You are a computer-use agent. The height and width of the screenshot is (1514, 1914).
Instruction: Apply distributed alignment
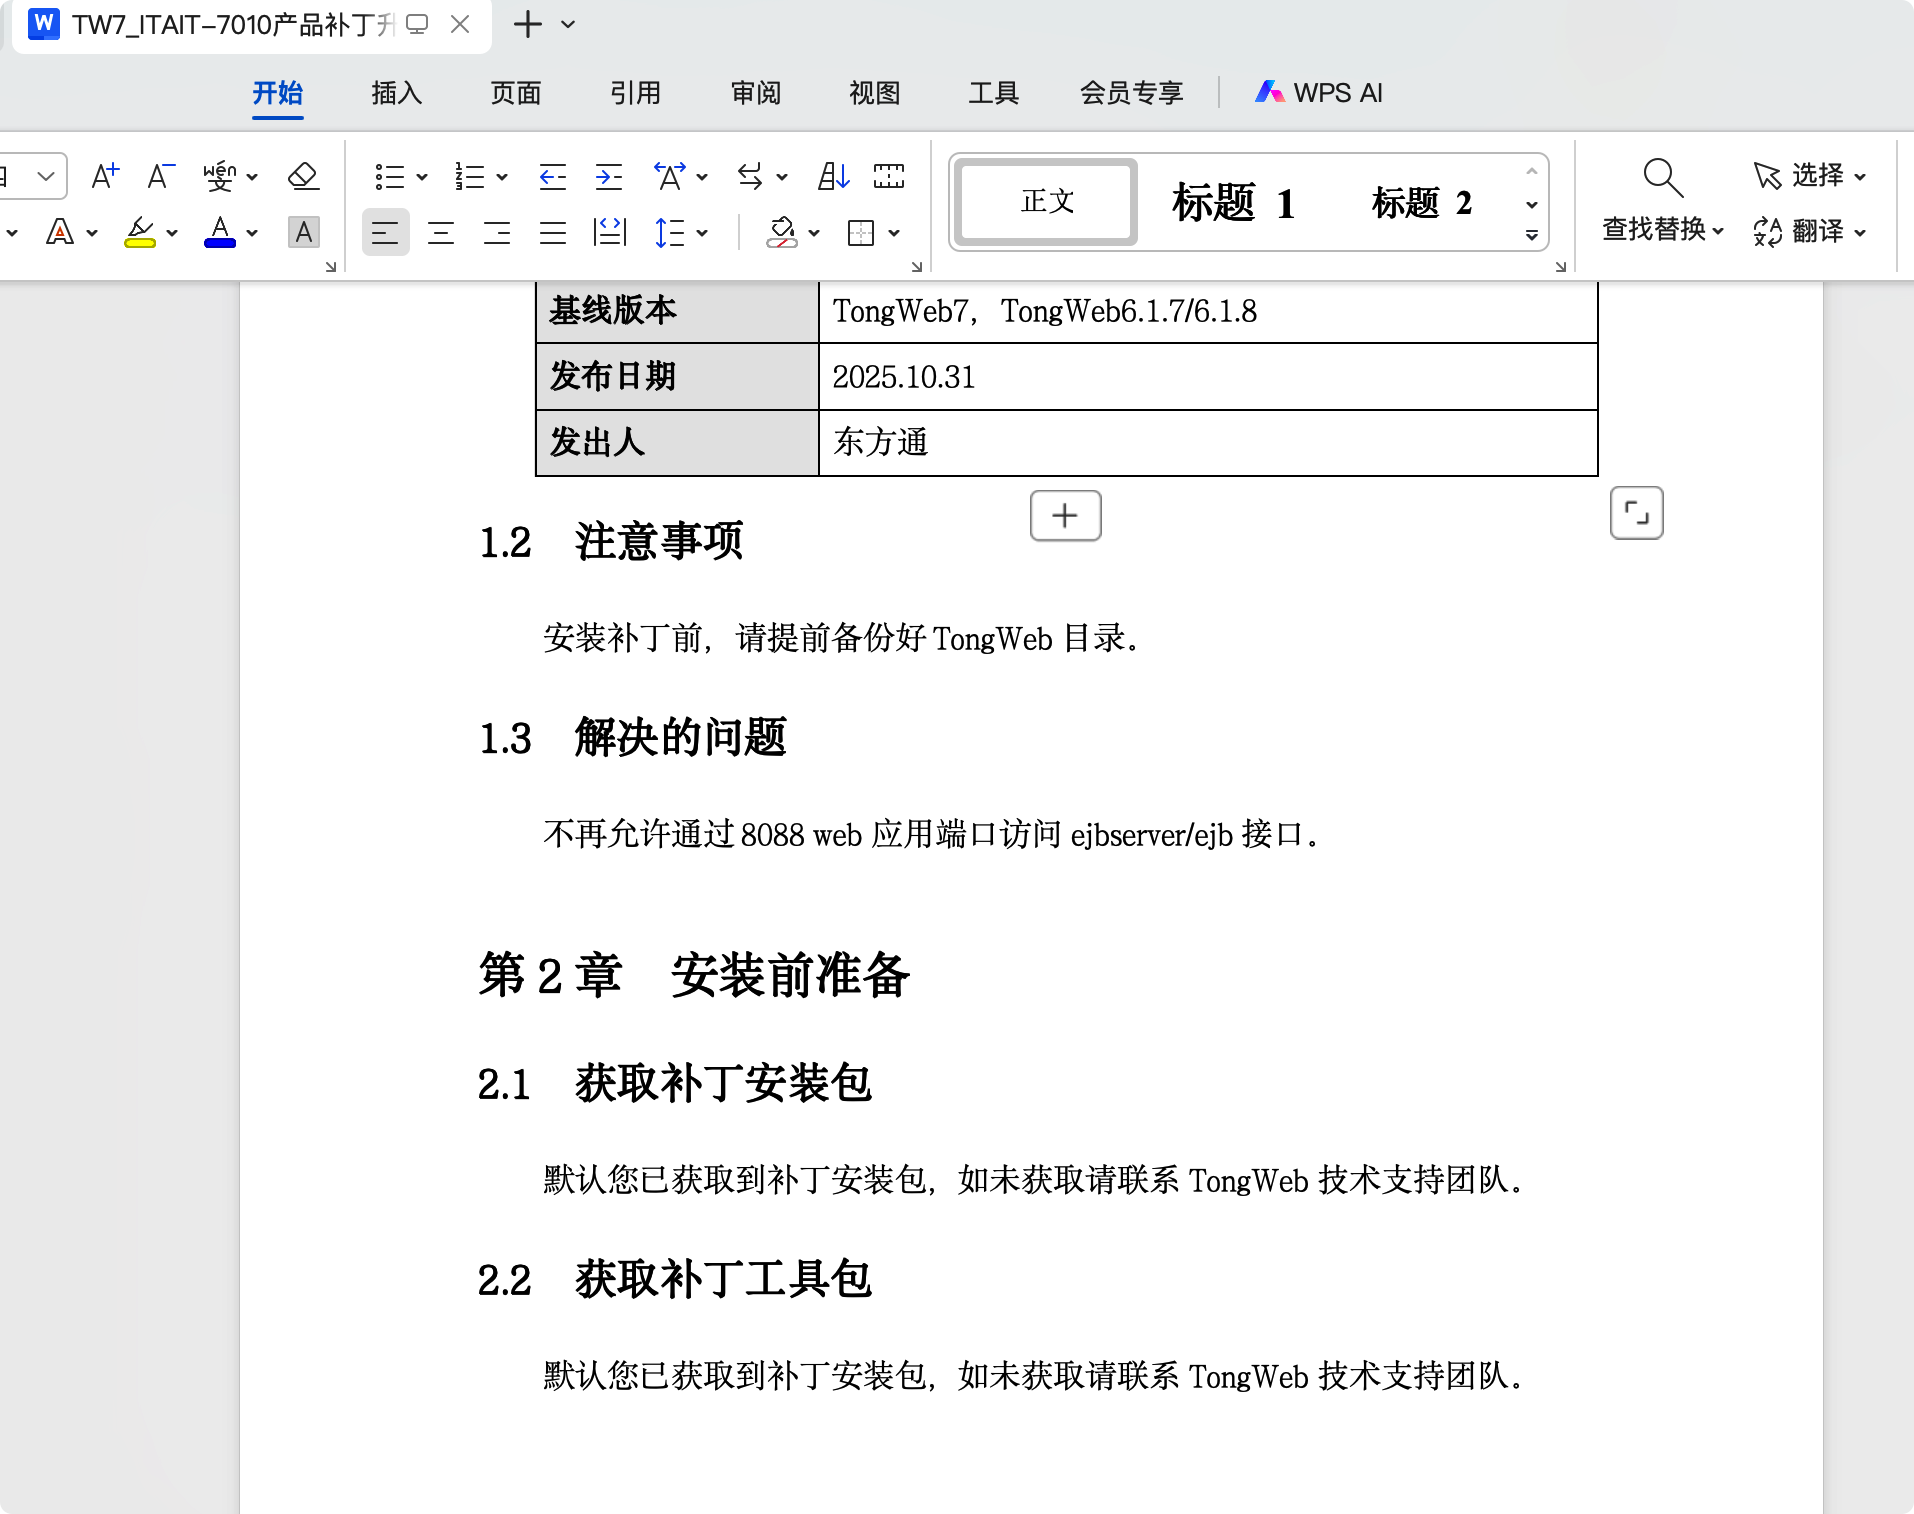pos(609,233)
